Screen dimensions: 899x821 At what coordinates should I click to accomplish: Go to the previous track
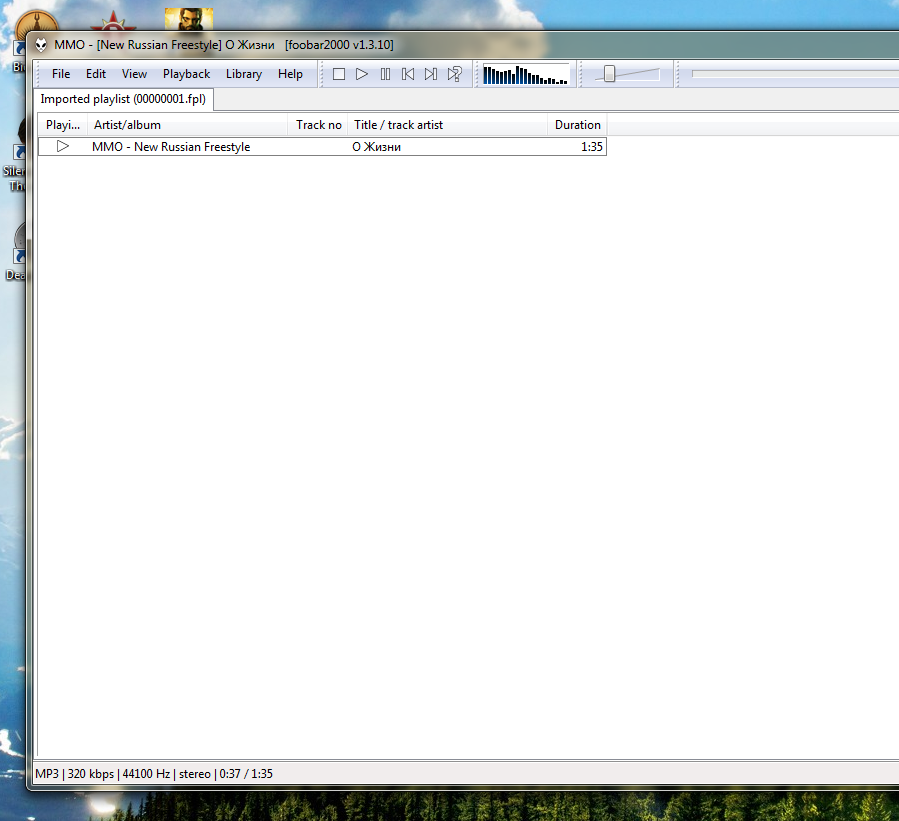(x=408, y=74)
